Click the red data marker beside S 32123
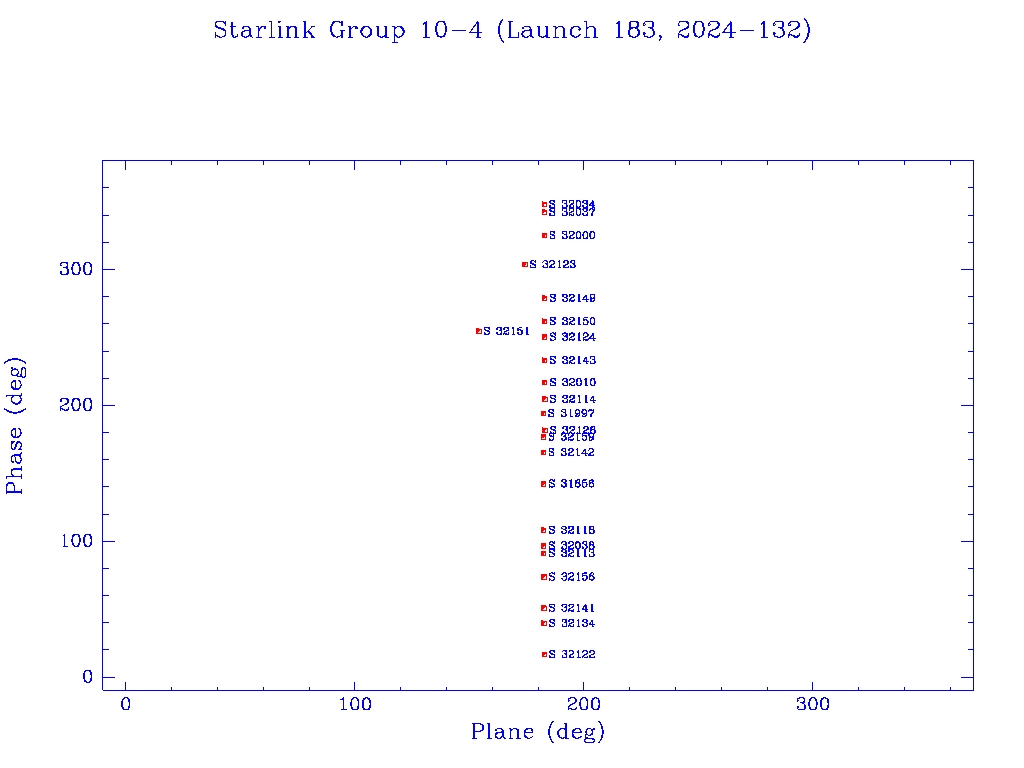This screenshot has height=768, width=1024. pos(524,264)
